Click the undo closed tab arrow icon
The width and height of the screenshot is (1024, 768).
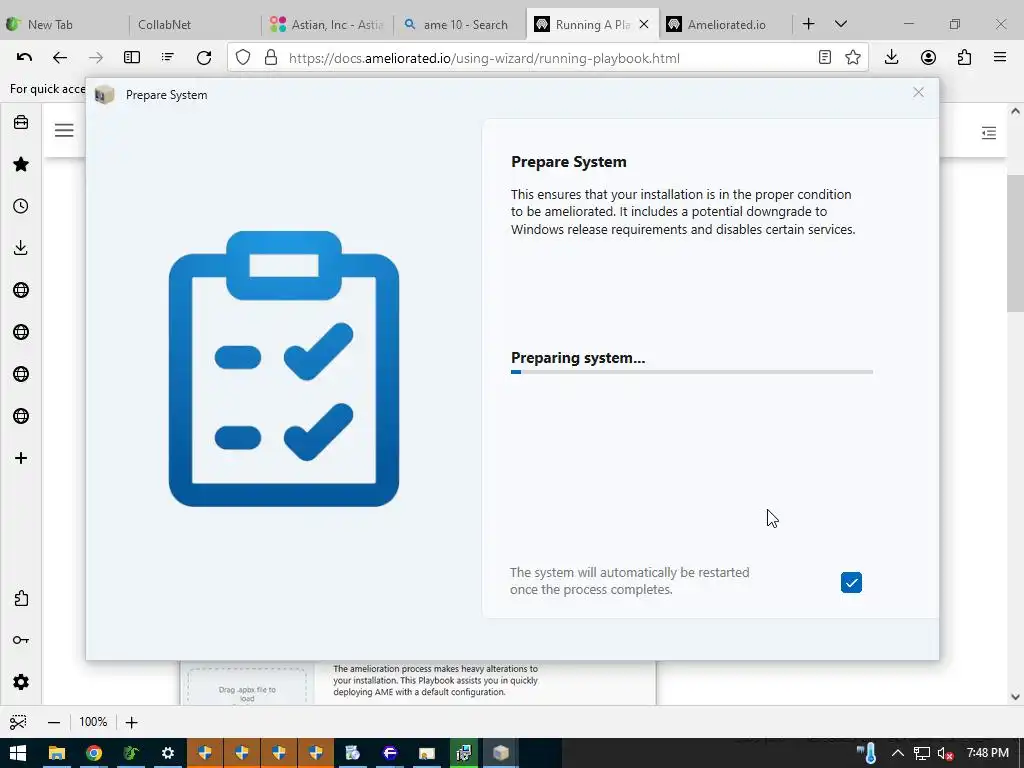click(x=24, y=57)
